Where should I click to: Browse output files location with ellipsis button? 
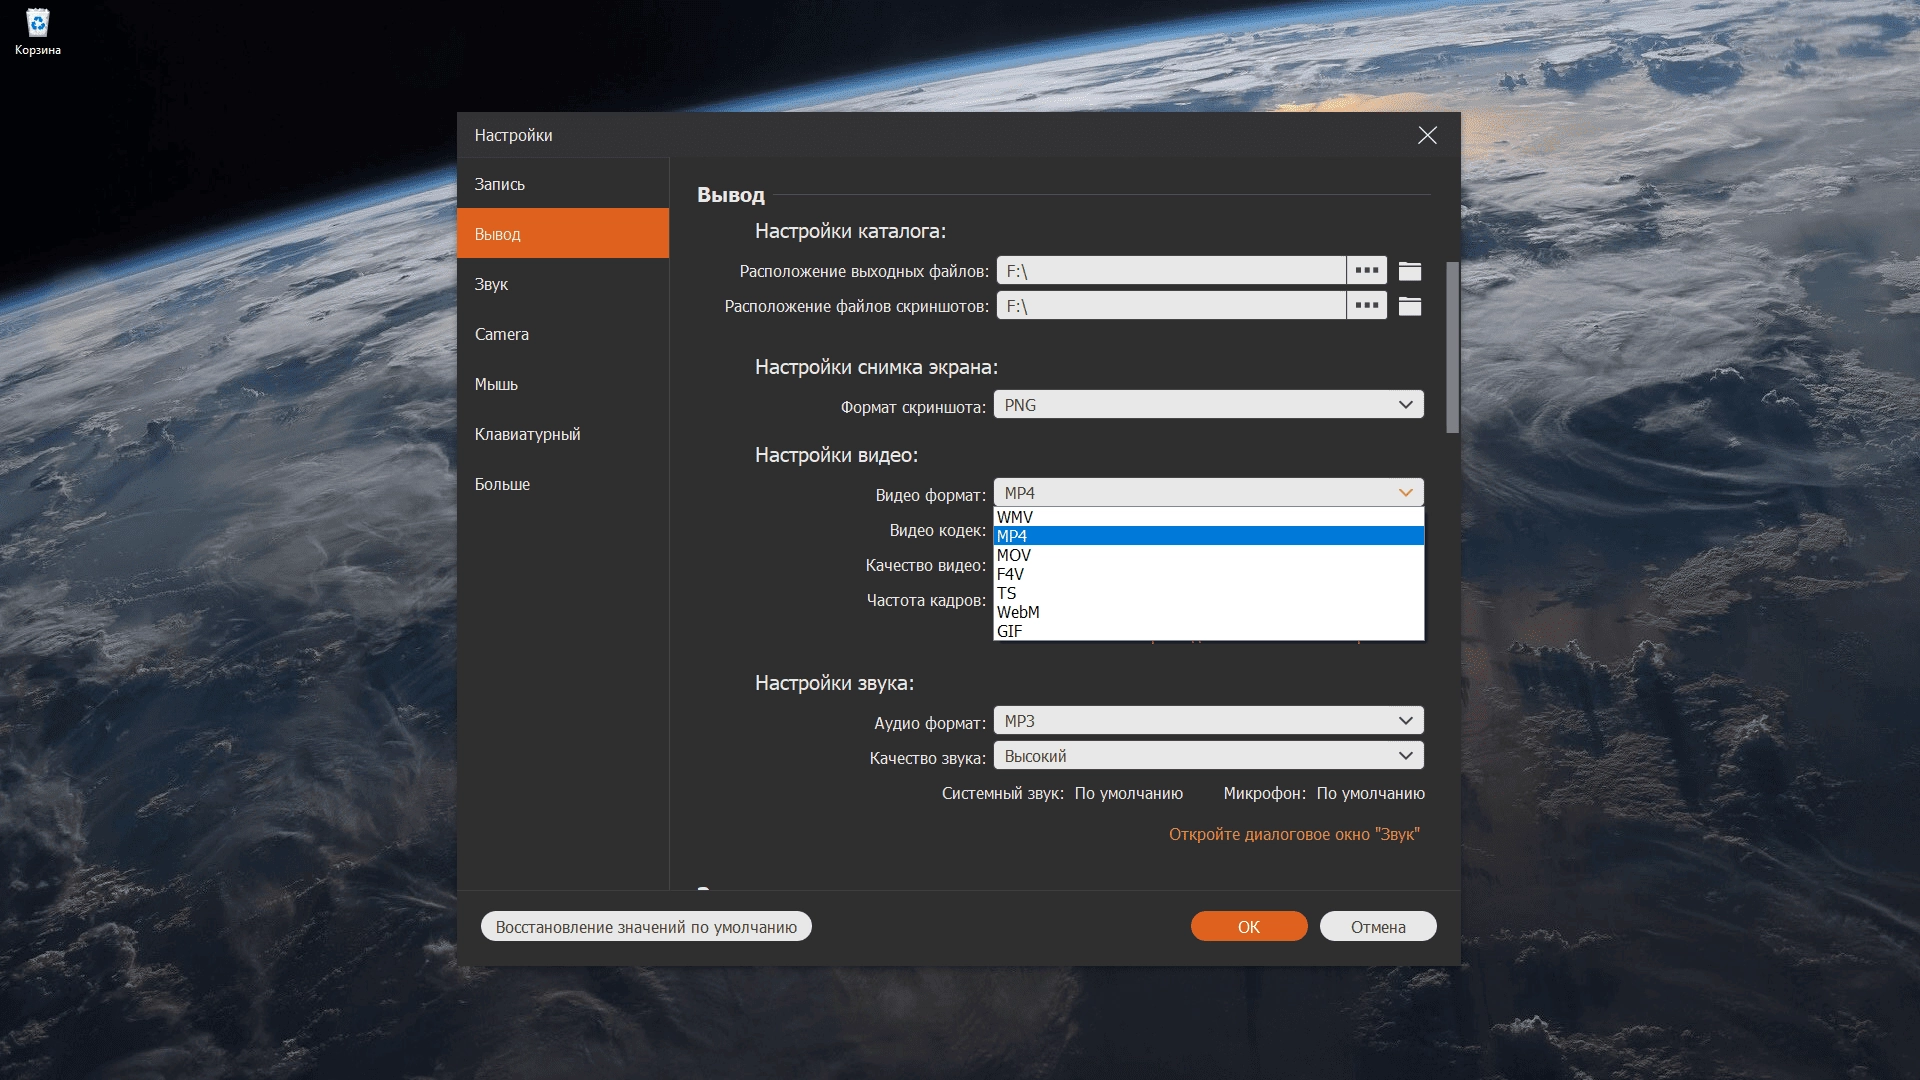point(1366,270)
